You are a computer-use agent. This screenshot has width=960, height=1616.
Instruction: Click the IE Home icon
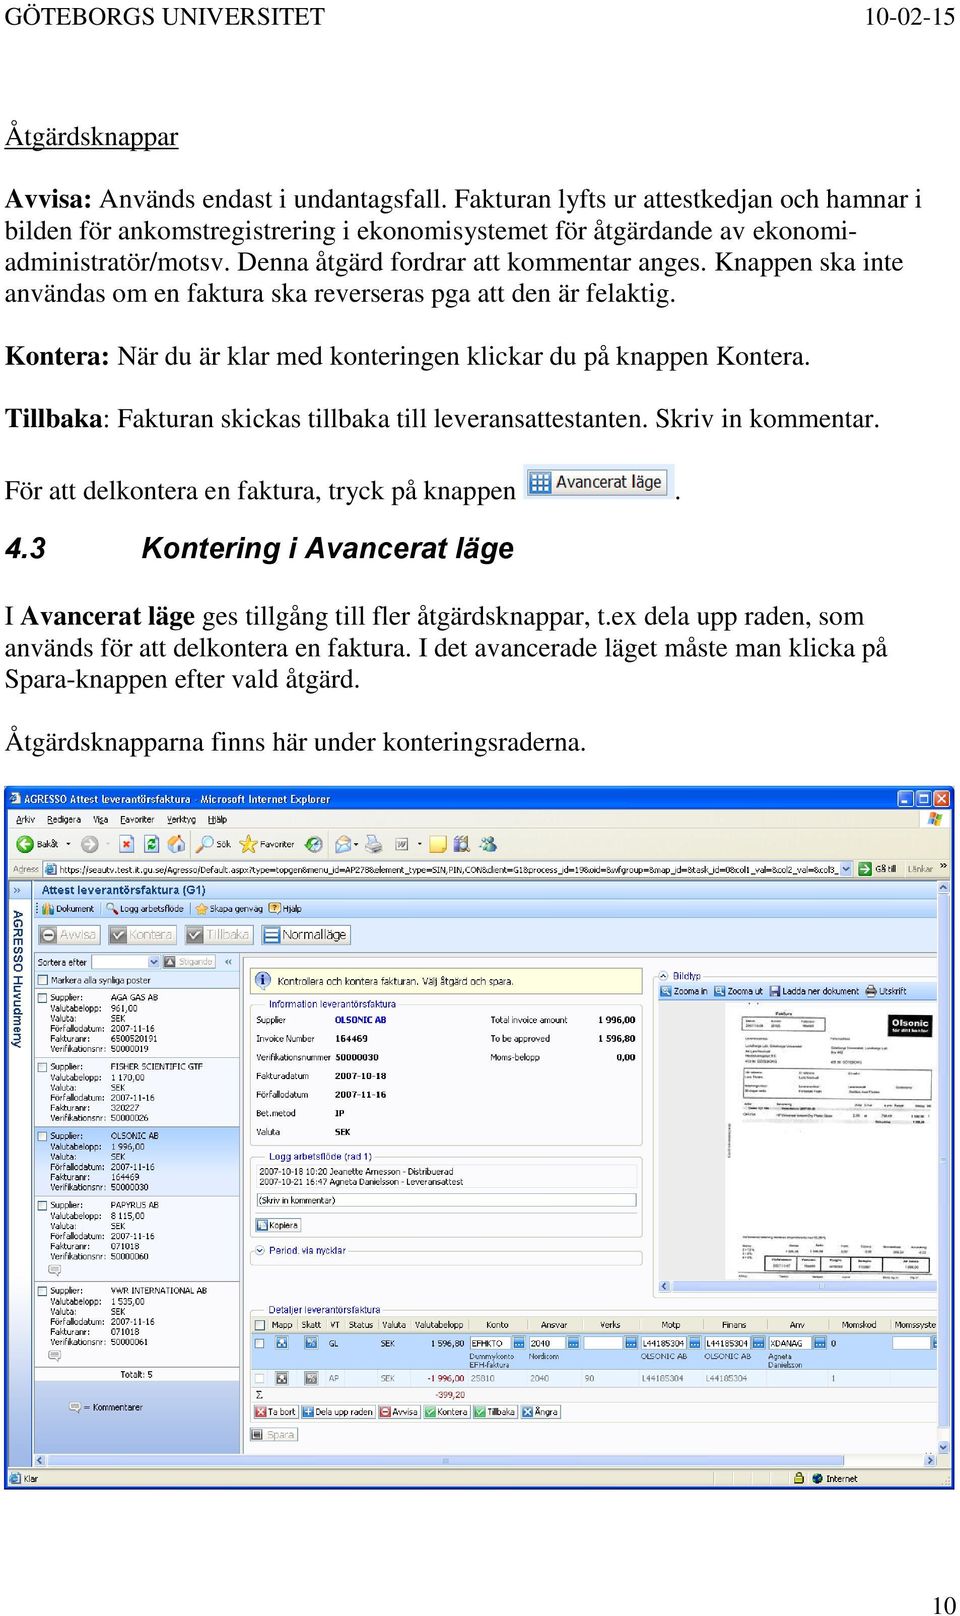click(x=176, y=844)
